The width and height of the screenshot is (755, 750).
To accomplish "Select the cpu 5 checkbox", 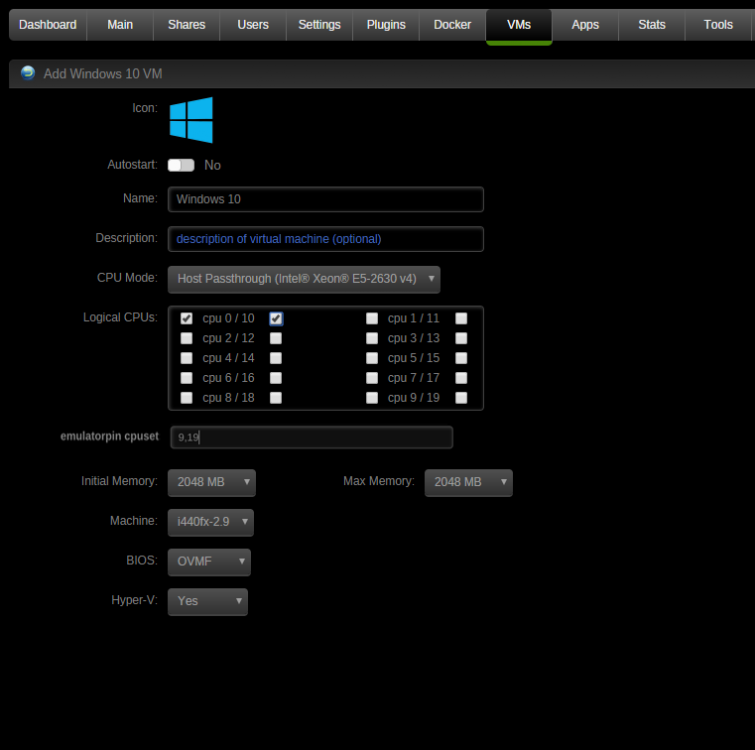I will click(372, 358).
